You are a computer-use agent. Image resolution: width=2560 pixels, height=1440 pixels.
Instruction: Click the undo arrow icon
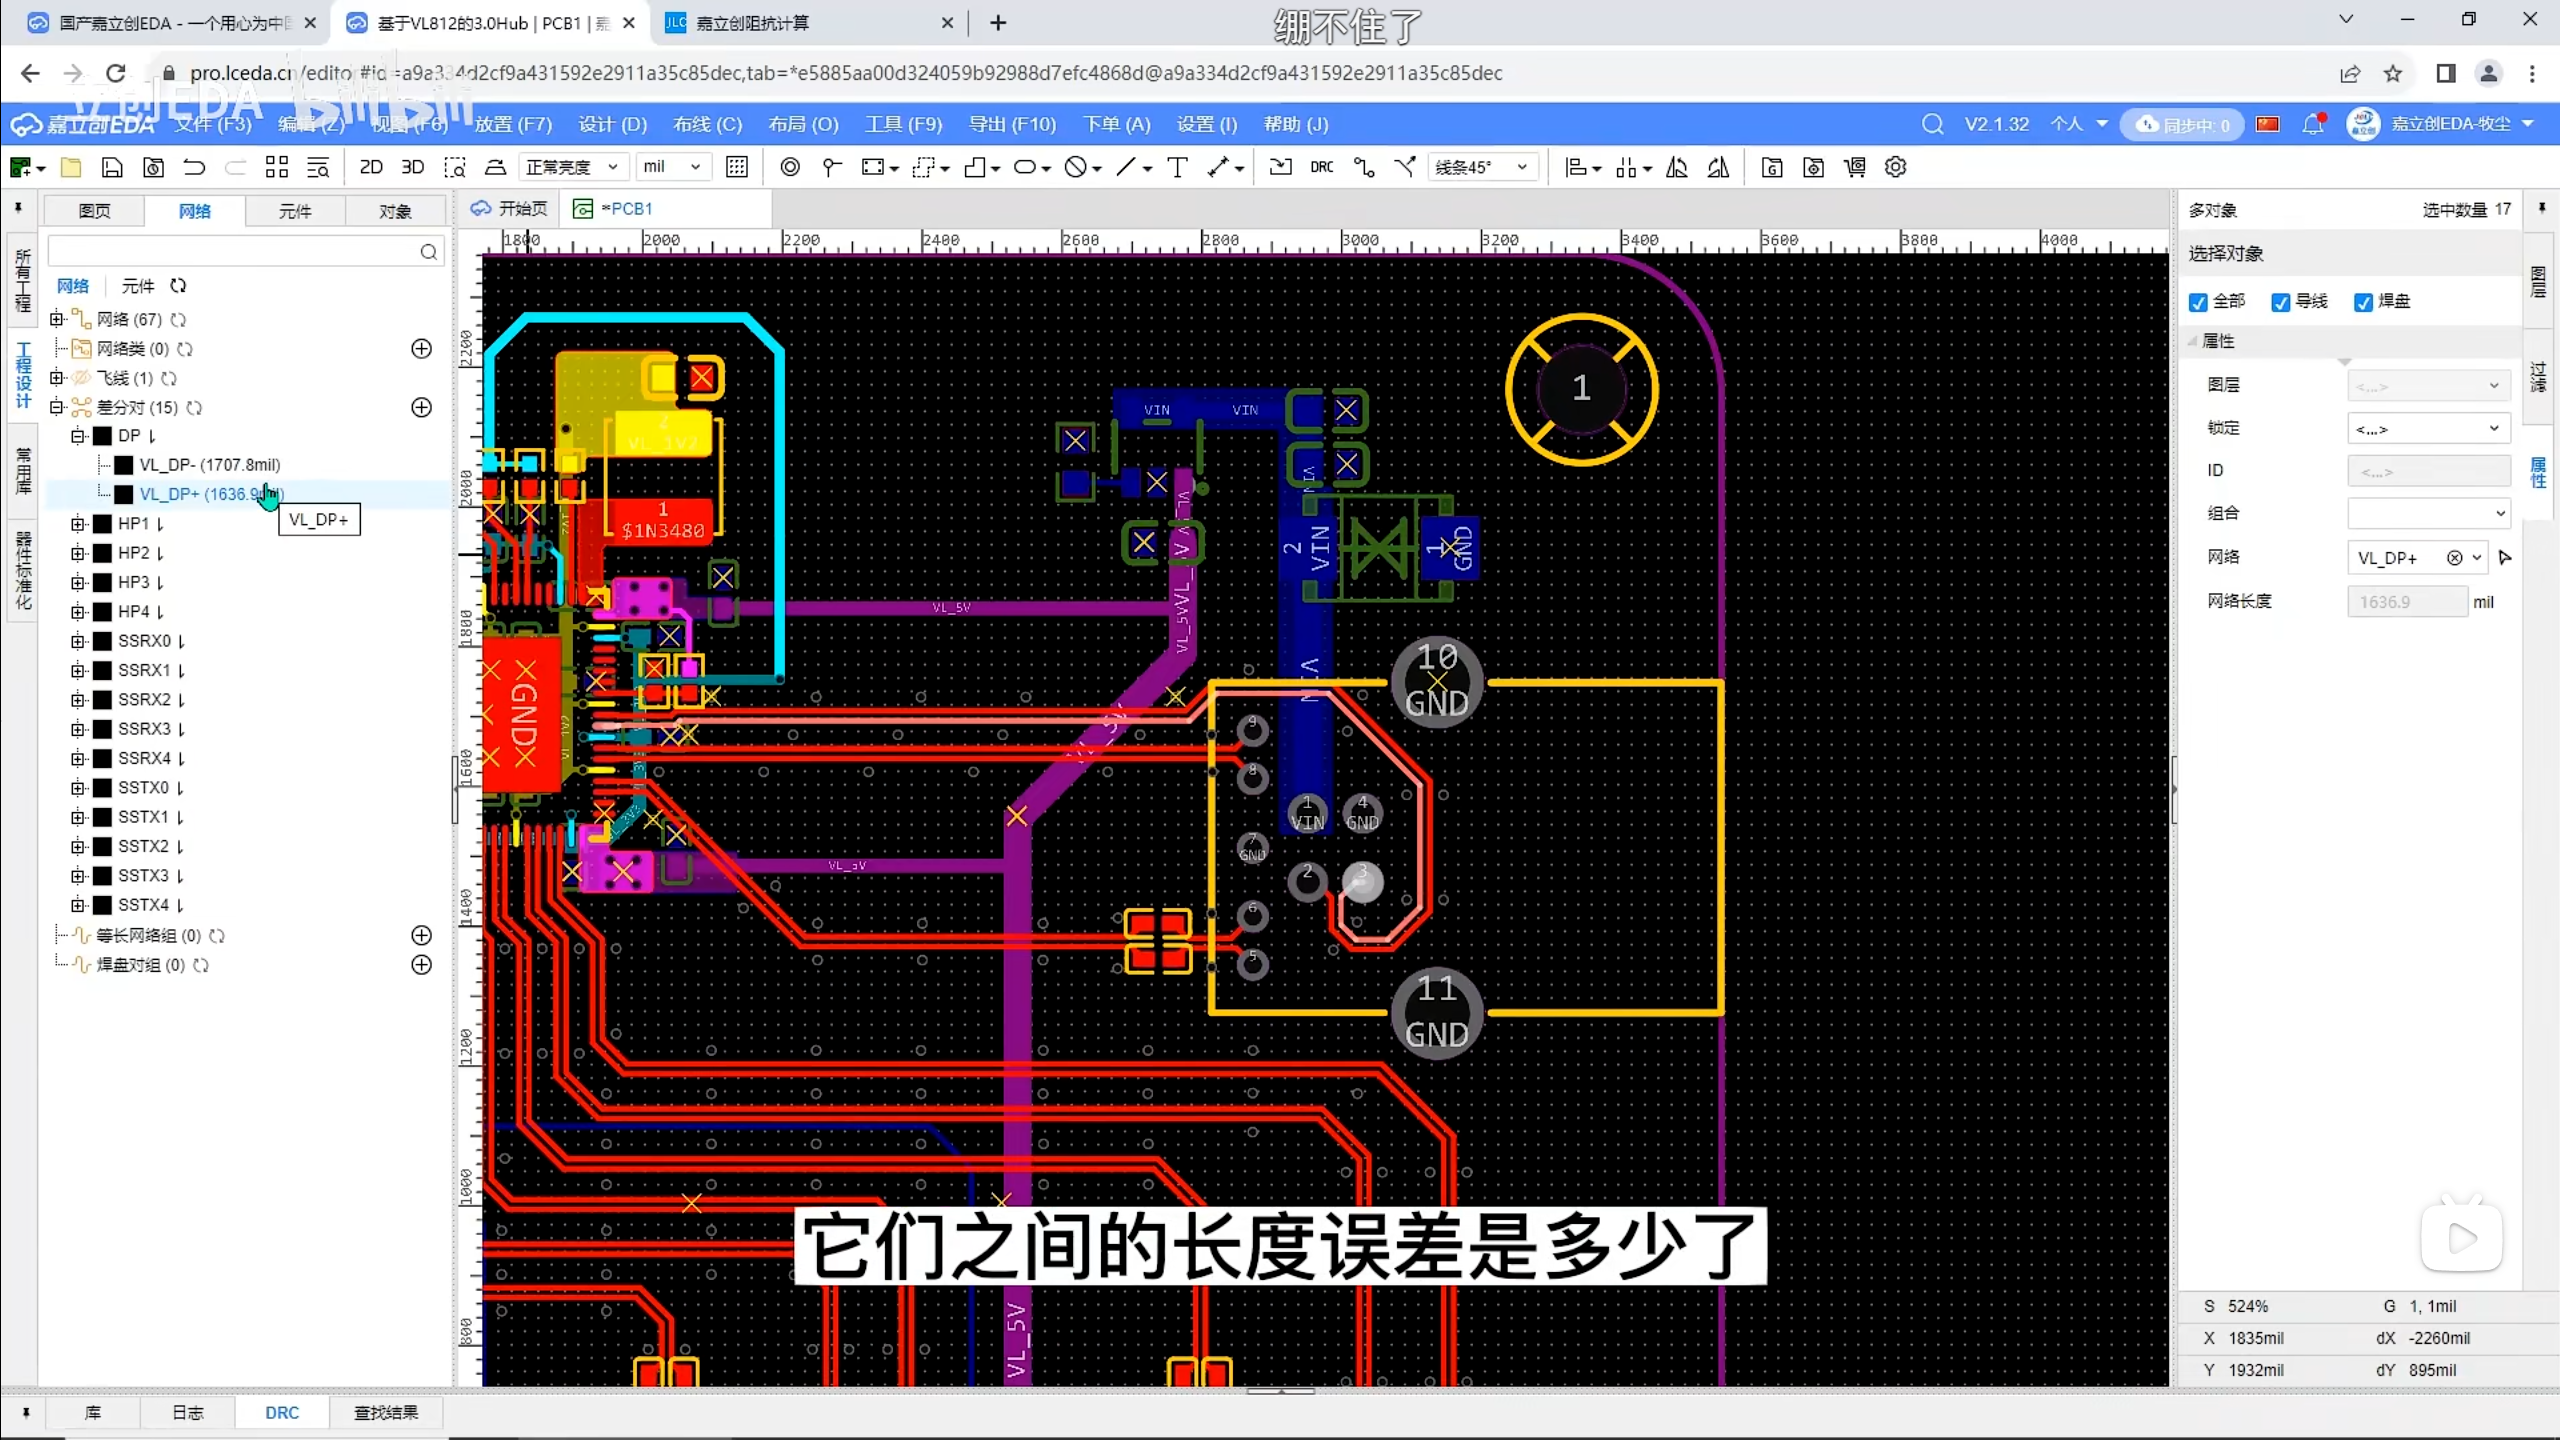tap(194, 167)
